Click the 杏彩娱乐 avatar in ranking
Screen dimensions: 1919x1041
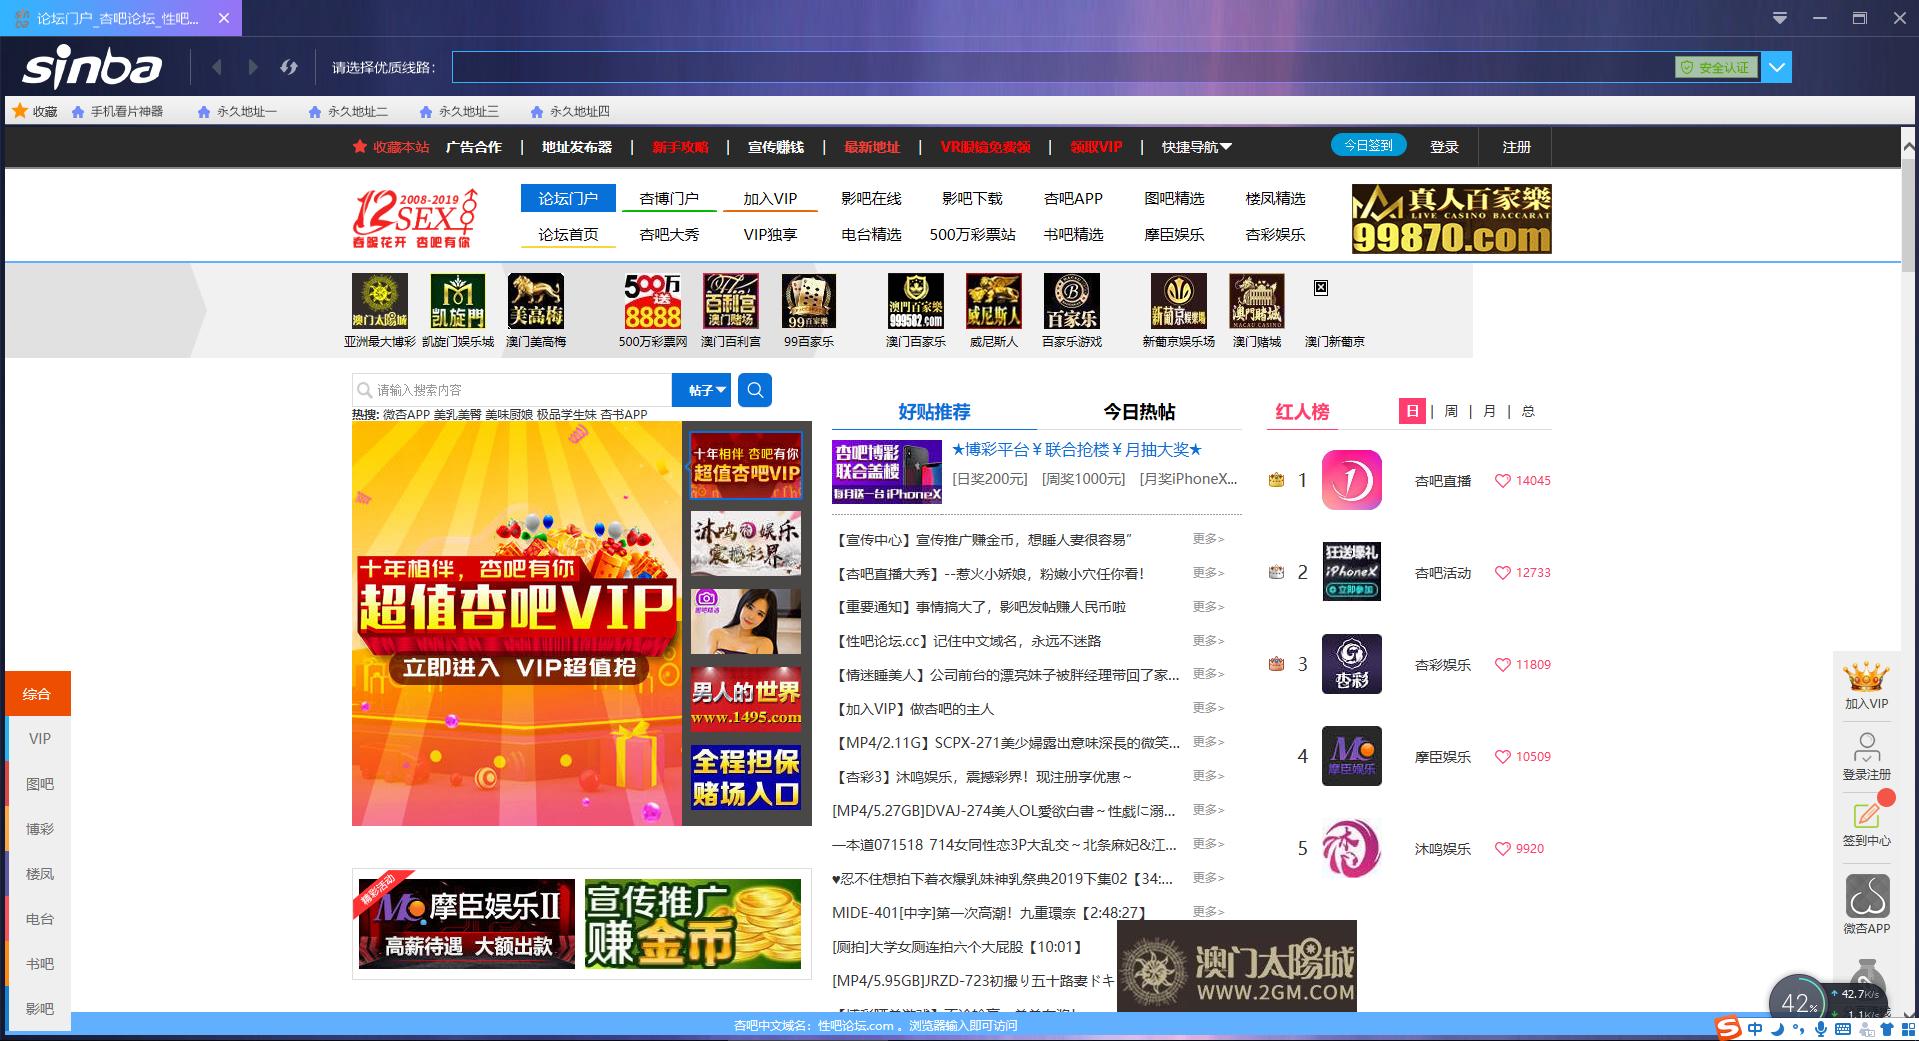[1352, 664]
